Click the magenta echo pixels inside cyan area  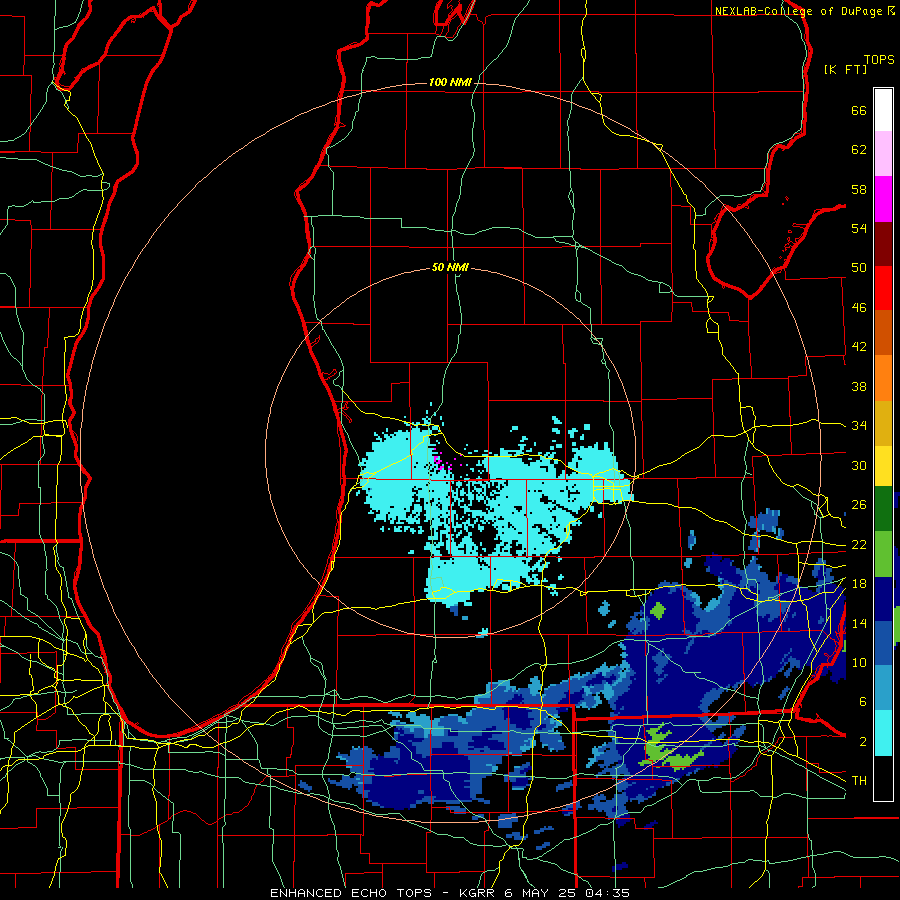pos(440,463)
